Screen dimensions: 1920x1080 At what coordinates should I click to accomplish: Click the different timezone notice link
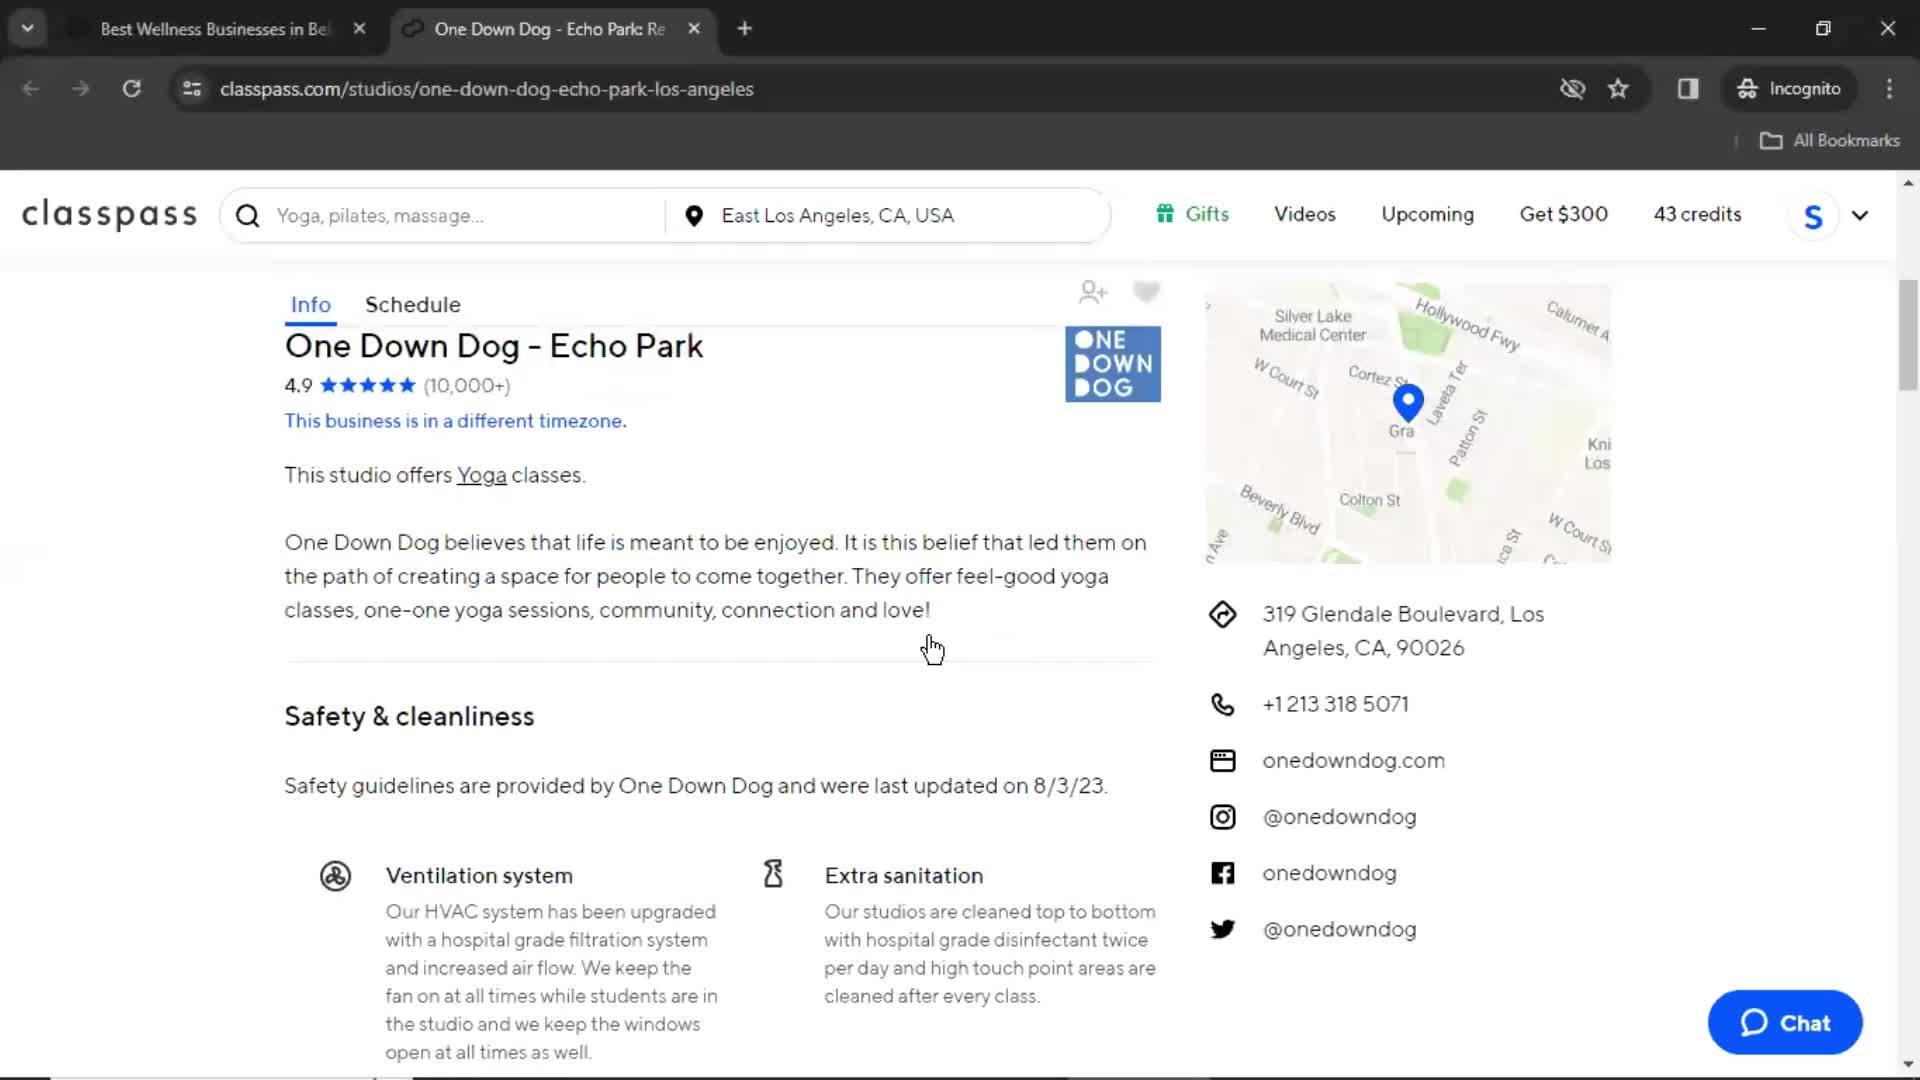click(x=454, y=421)
